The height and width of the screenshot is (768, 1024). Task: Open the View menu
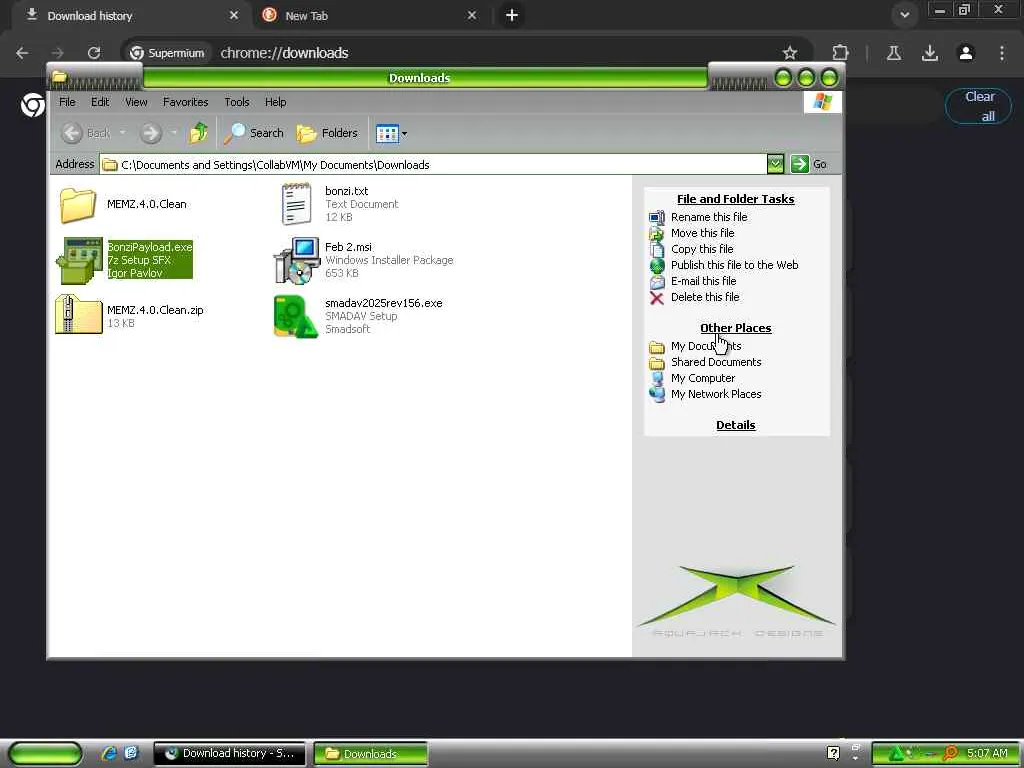136,102
